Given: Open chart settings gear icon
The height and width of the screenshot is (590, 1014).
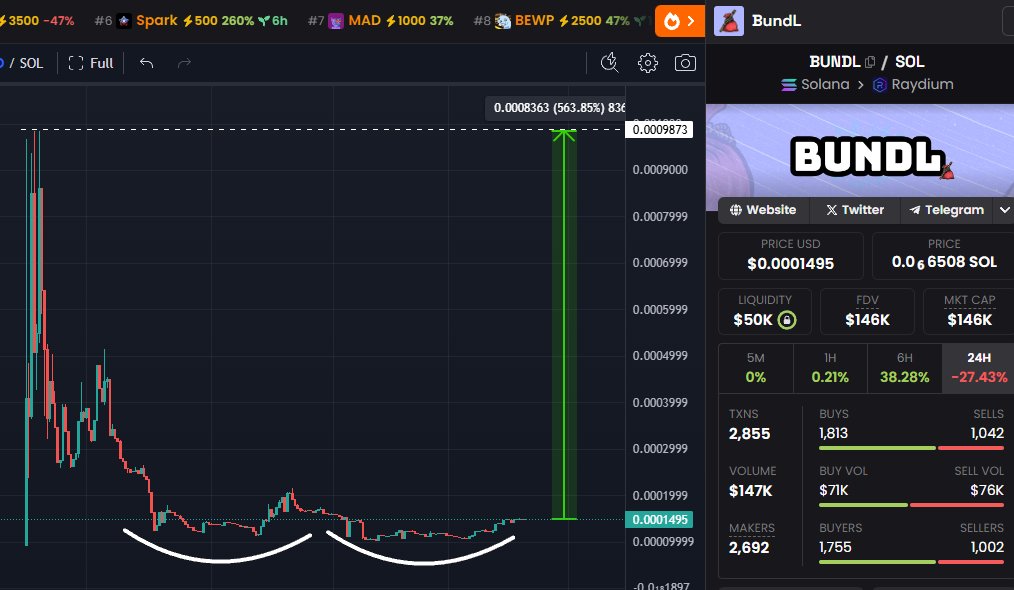Looking at the screenshot, I should coord(647,63).
